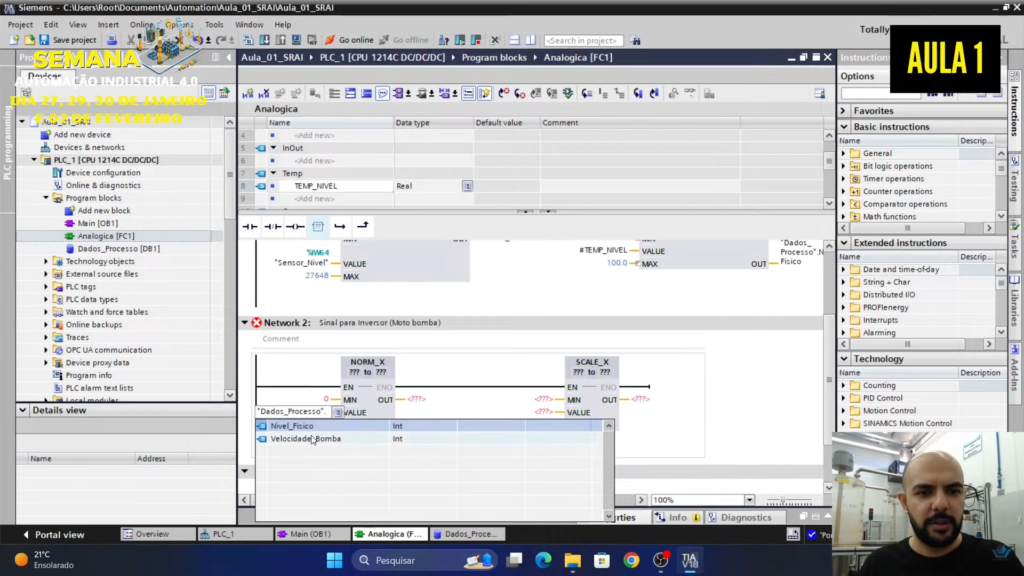Screen dimensions: 1024x576
Task: Click the network comments toggle icon
Action: click(383, 93)
